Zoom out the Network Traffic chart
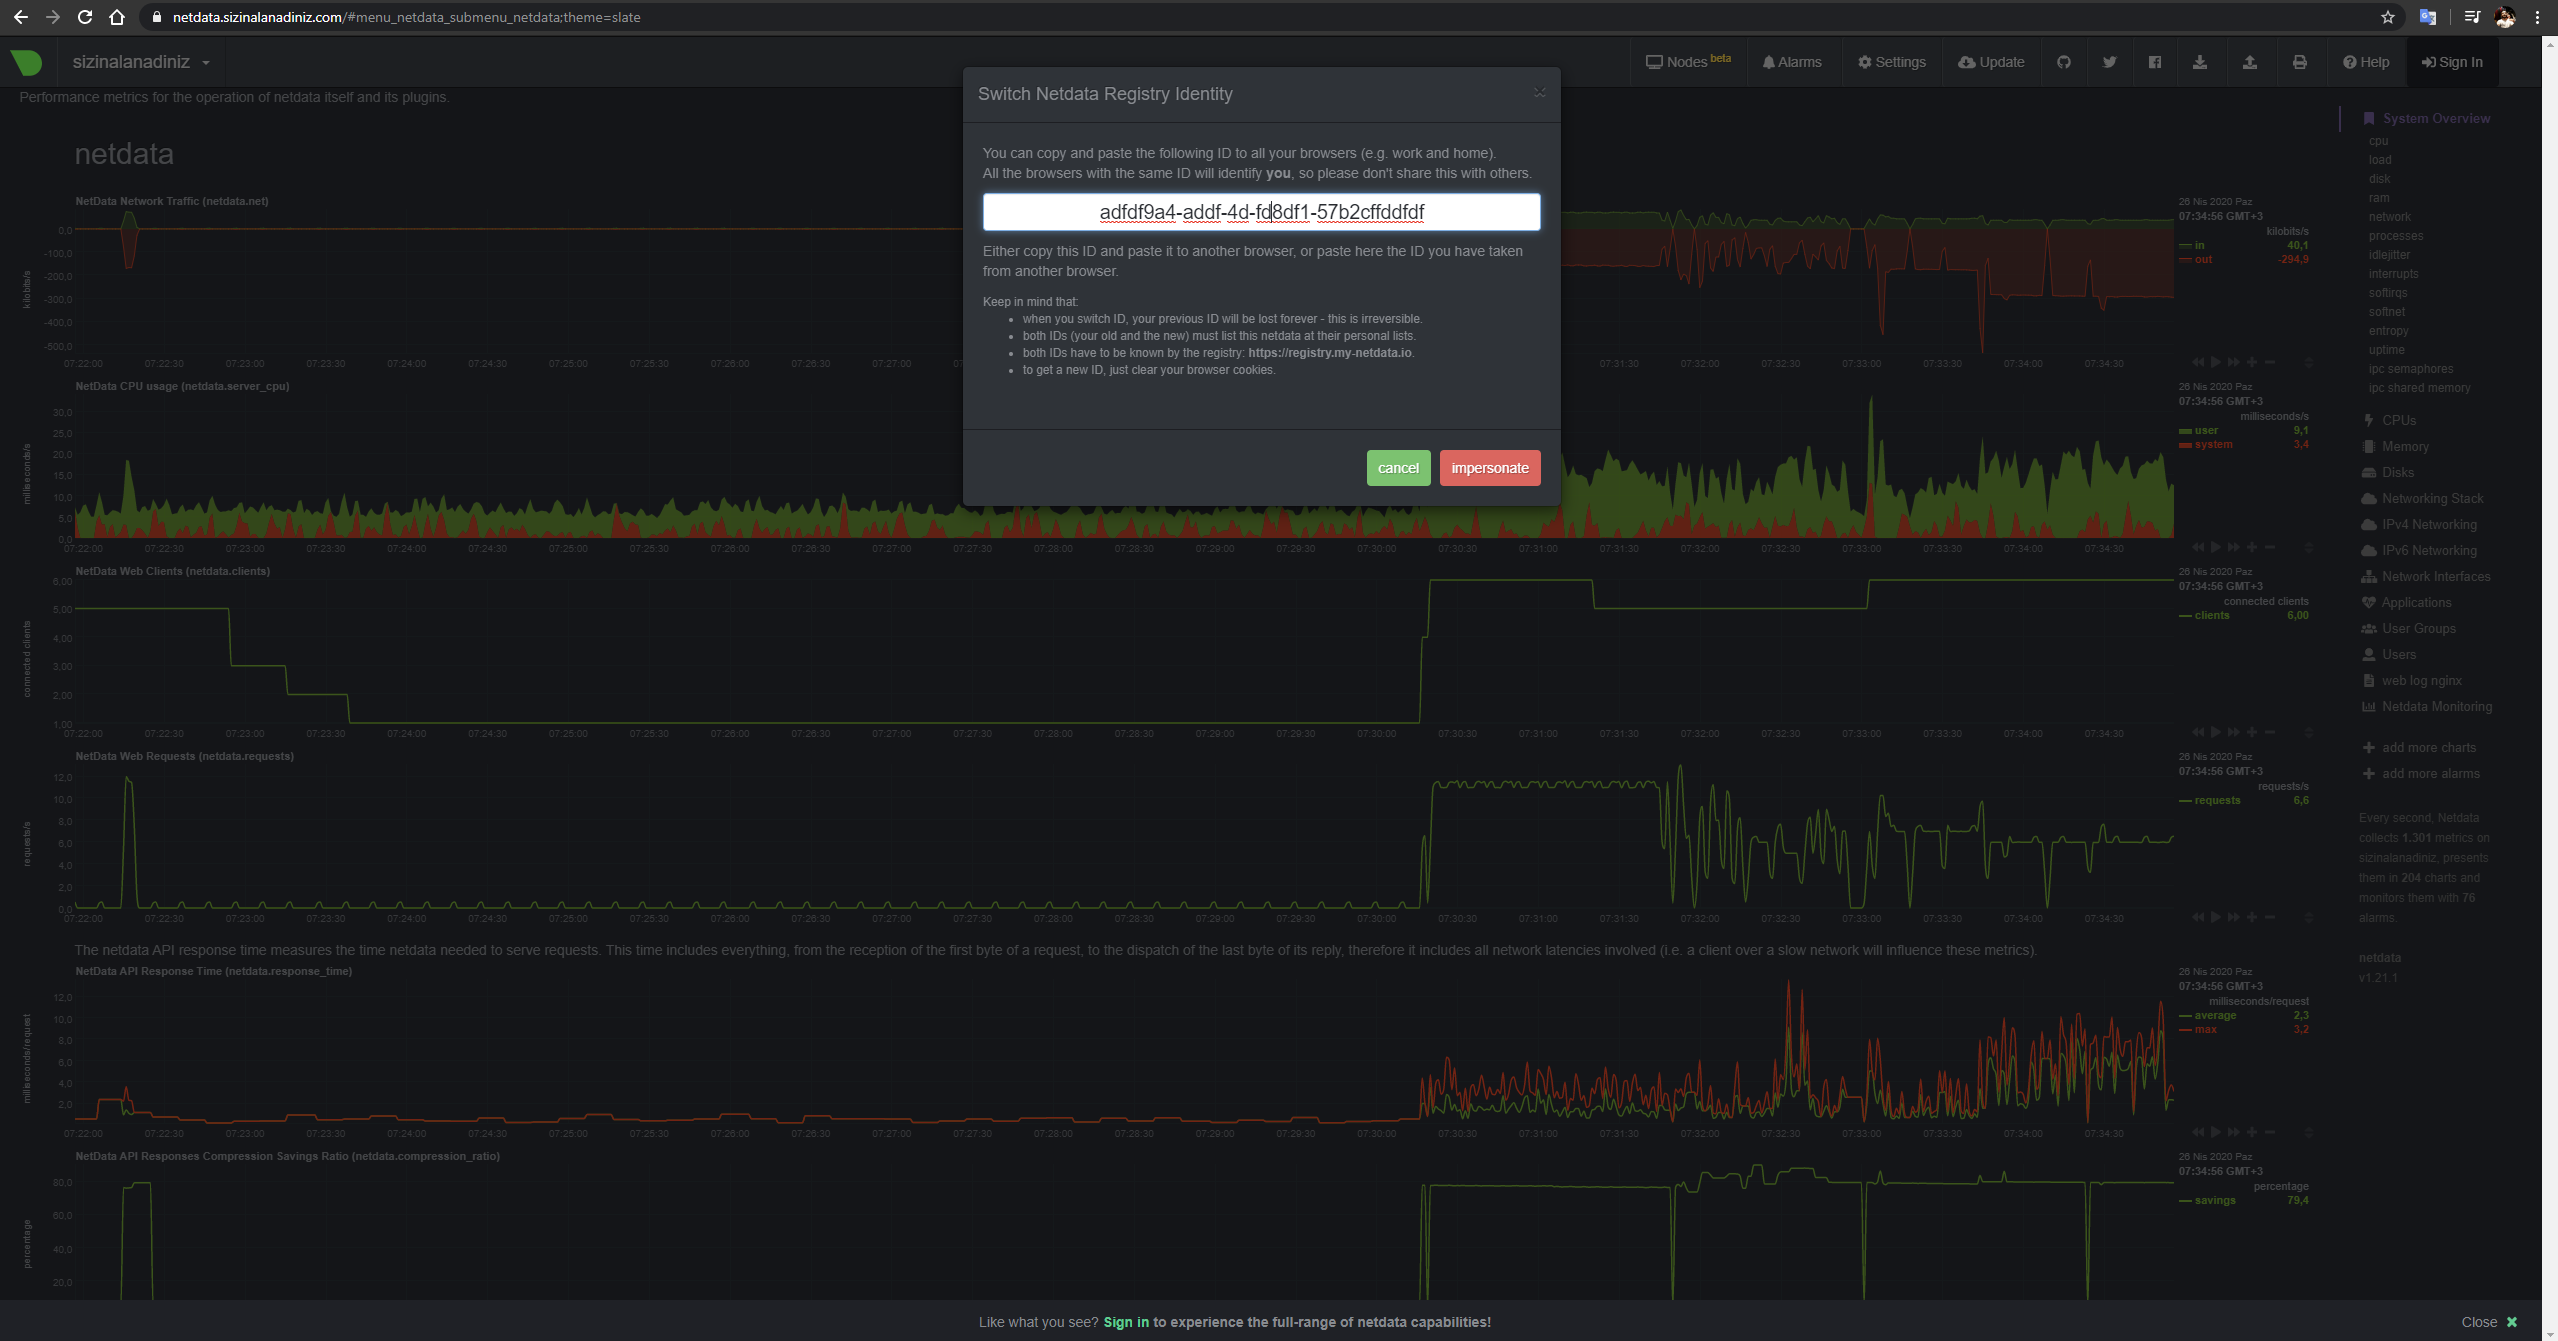The height and width of the screenshot is (1341, 2558). 2270,362
